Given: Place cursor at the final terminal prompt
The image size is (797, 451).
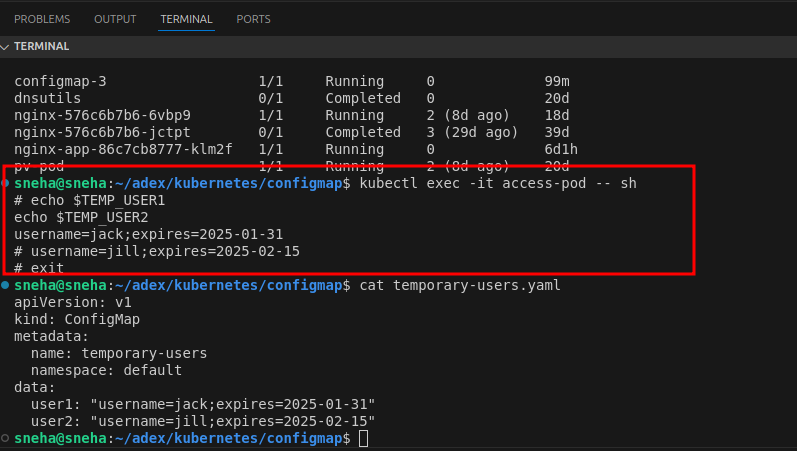Looking at the screenshot, I should 363,438.
